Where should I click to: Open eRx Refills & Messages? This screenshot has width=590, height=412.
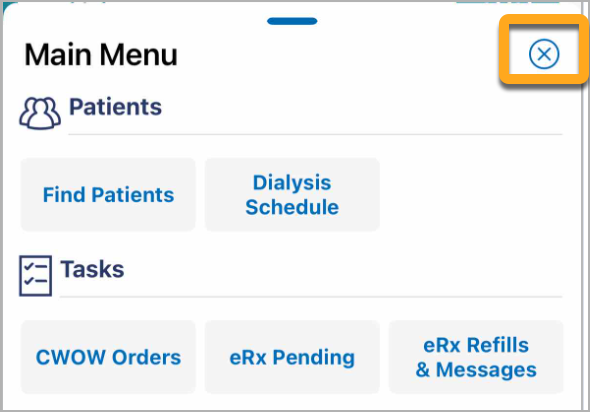476,357
